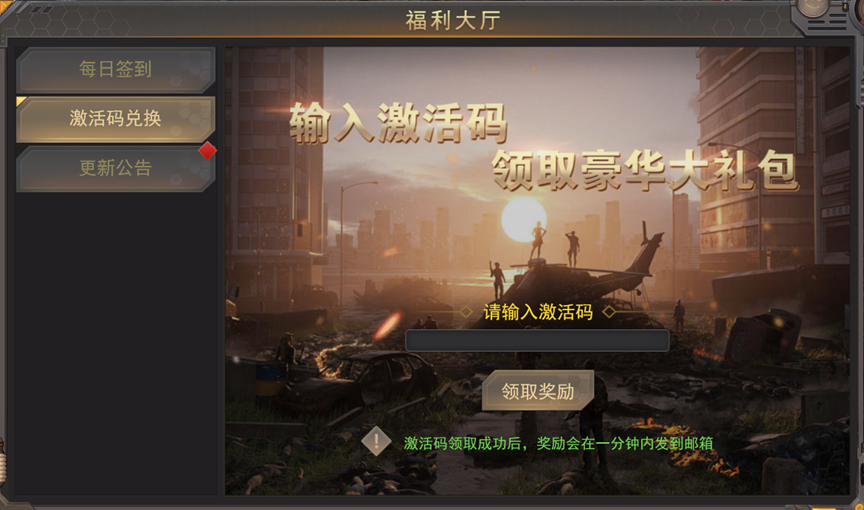Click diamond ornament right of 请输入激活码
This screenshot has height=510, width=864.
coord(609,312)
